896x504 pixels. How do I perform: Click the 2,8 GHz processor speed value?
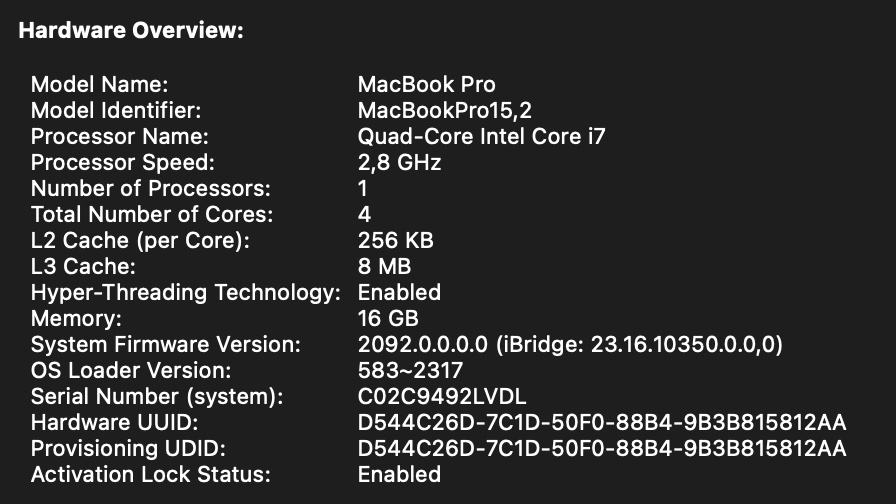(399, 162)
